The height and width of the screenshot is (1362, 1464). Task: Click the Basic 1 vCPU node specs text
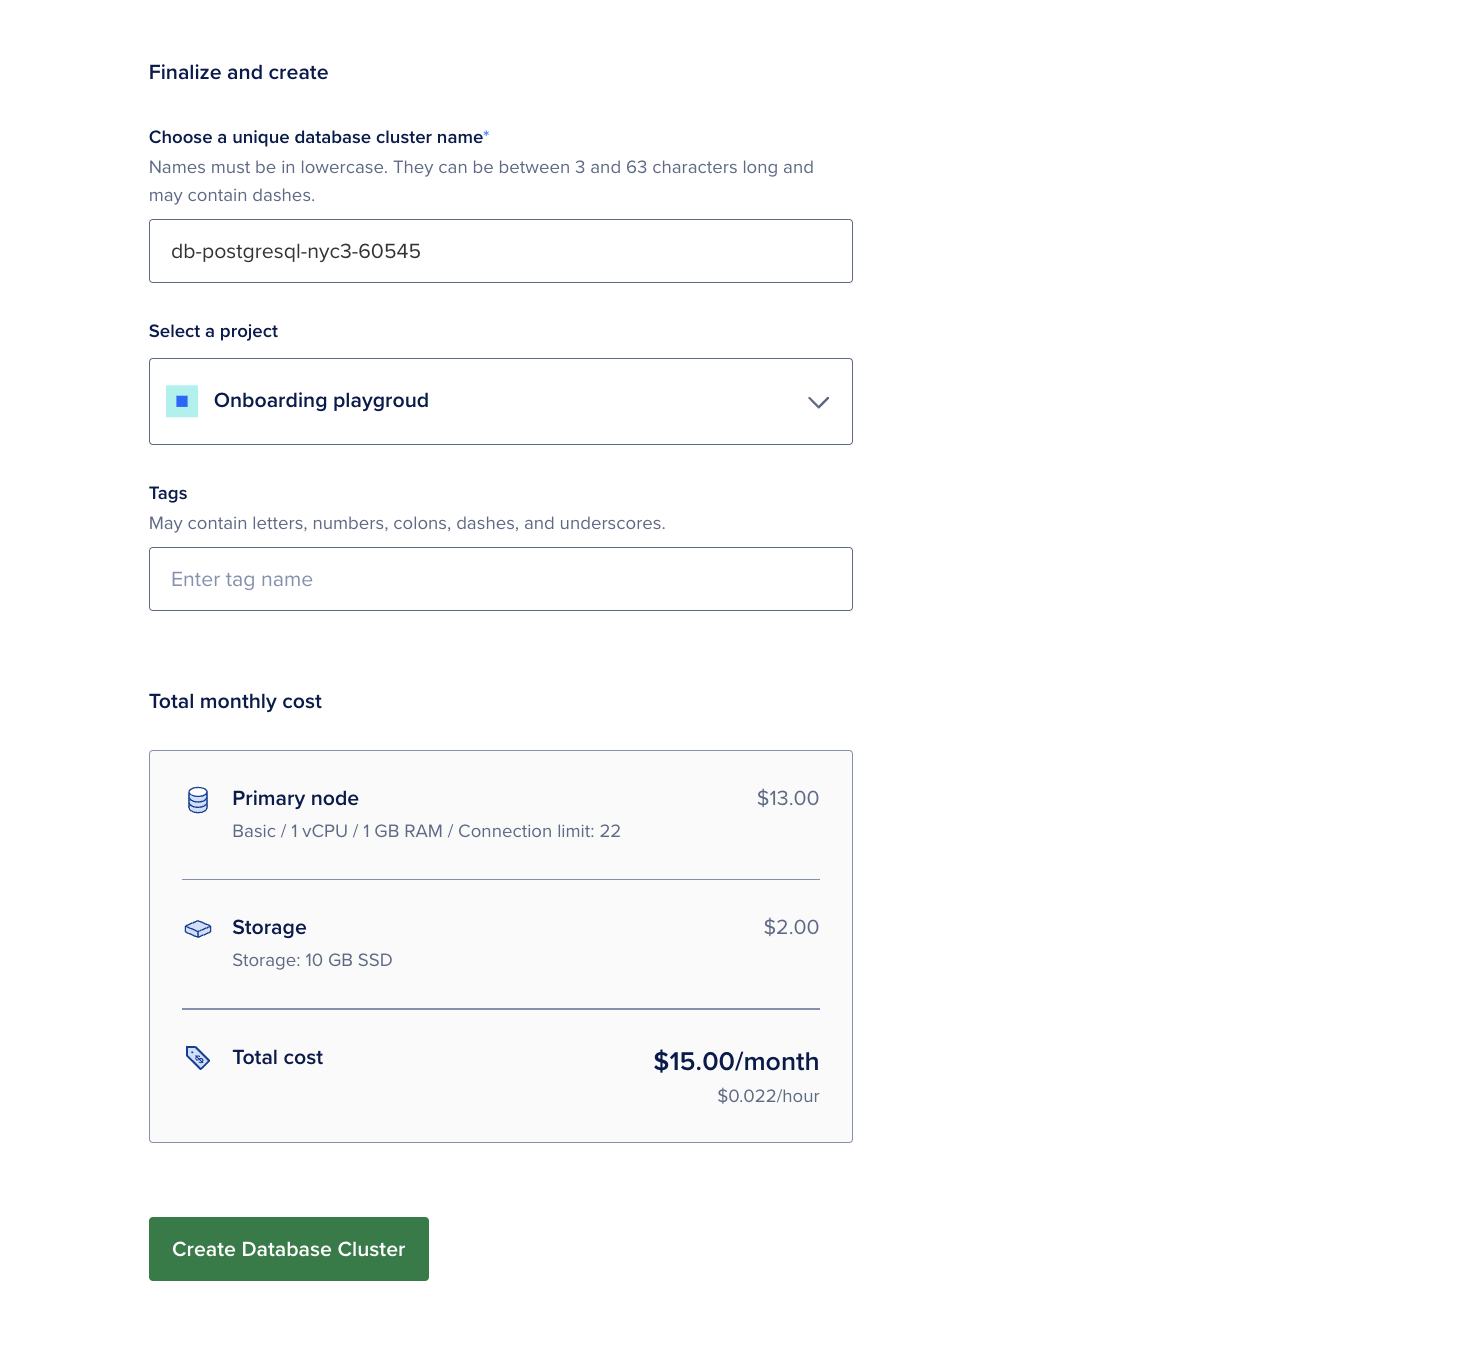click(x=426, y=831)
